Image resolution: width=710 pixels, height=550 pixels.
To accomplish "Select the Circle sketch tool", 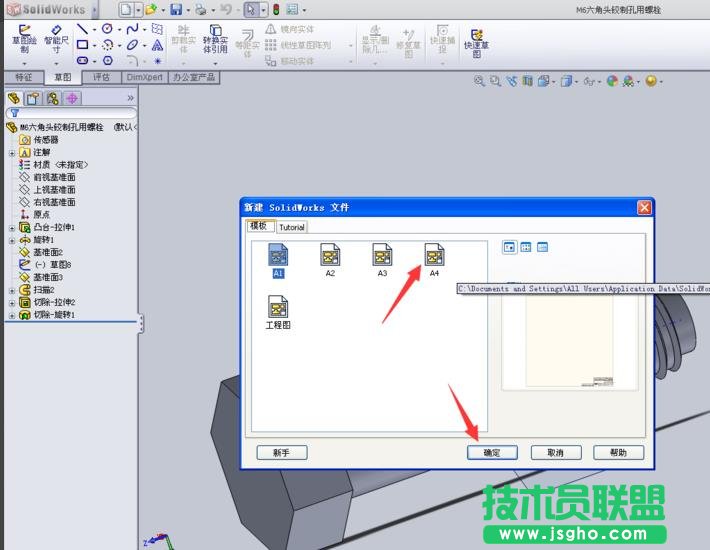I will [107, 29].
